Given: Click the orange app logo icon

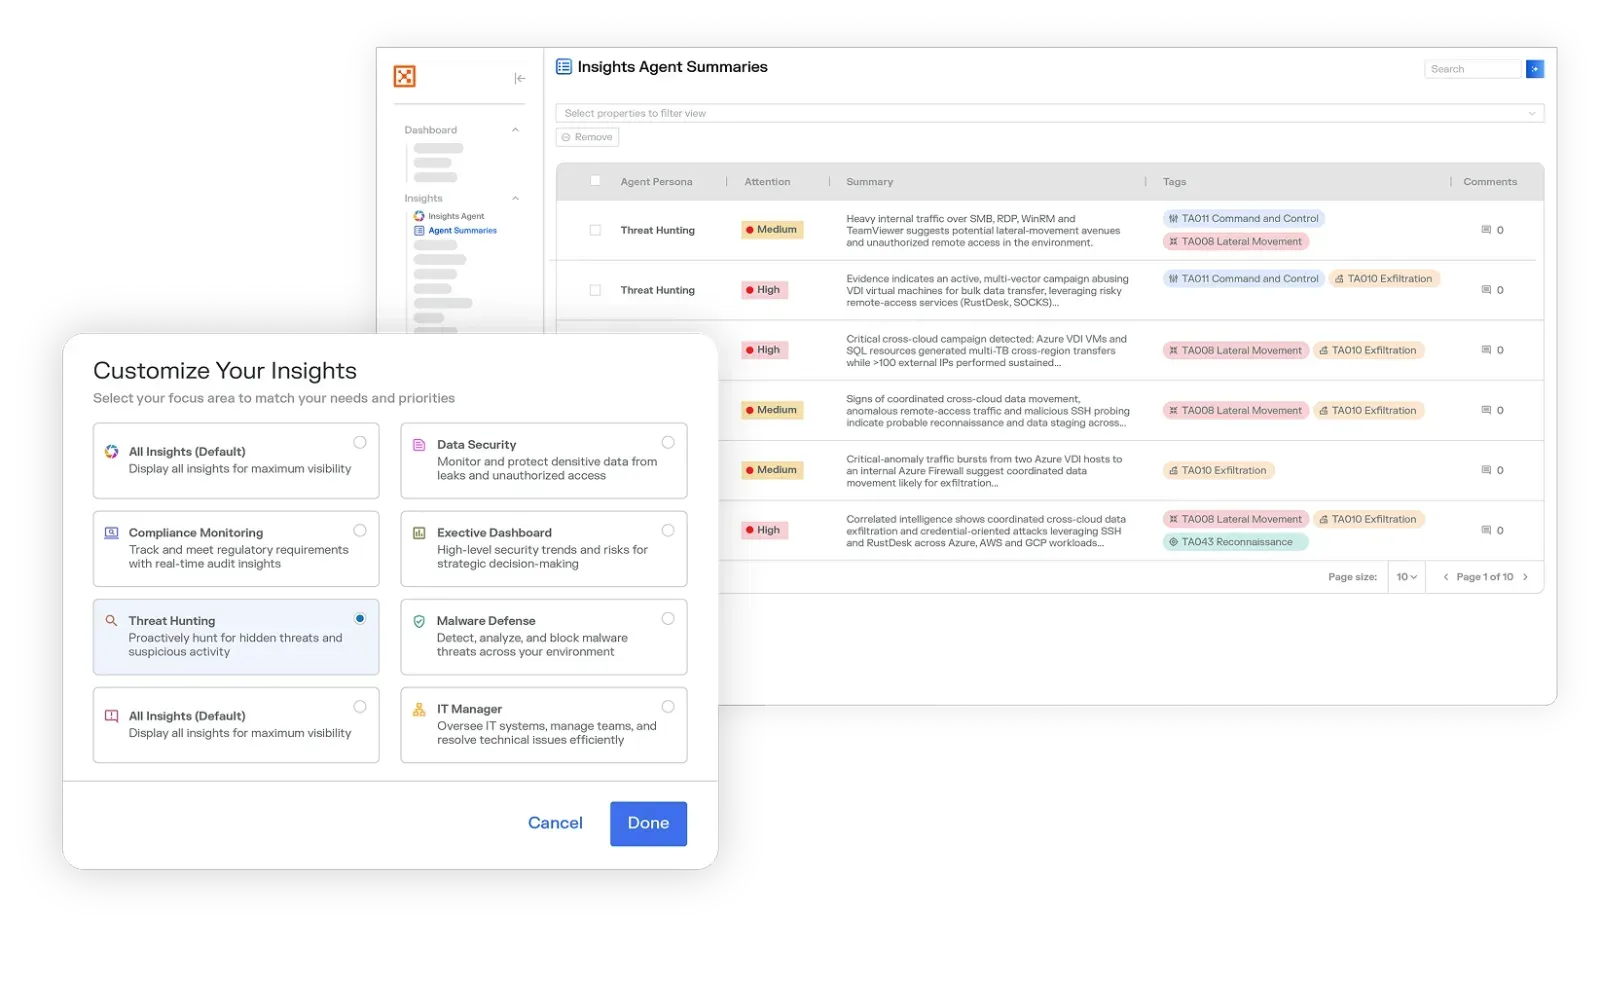Looking at the screenshot, I should [x=404, y=76].
